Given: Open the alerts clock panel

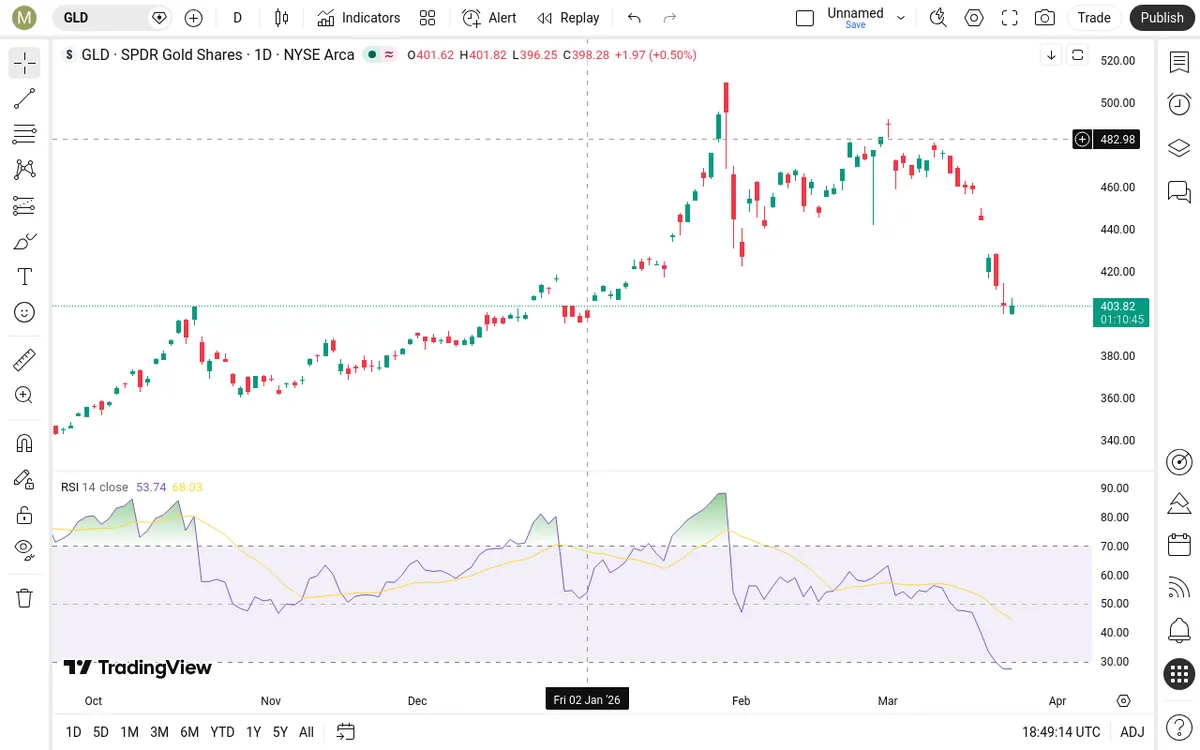Looking at the screenshot, I should point(1179,104).
